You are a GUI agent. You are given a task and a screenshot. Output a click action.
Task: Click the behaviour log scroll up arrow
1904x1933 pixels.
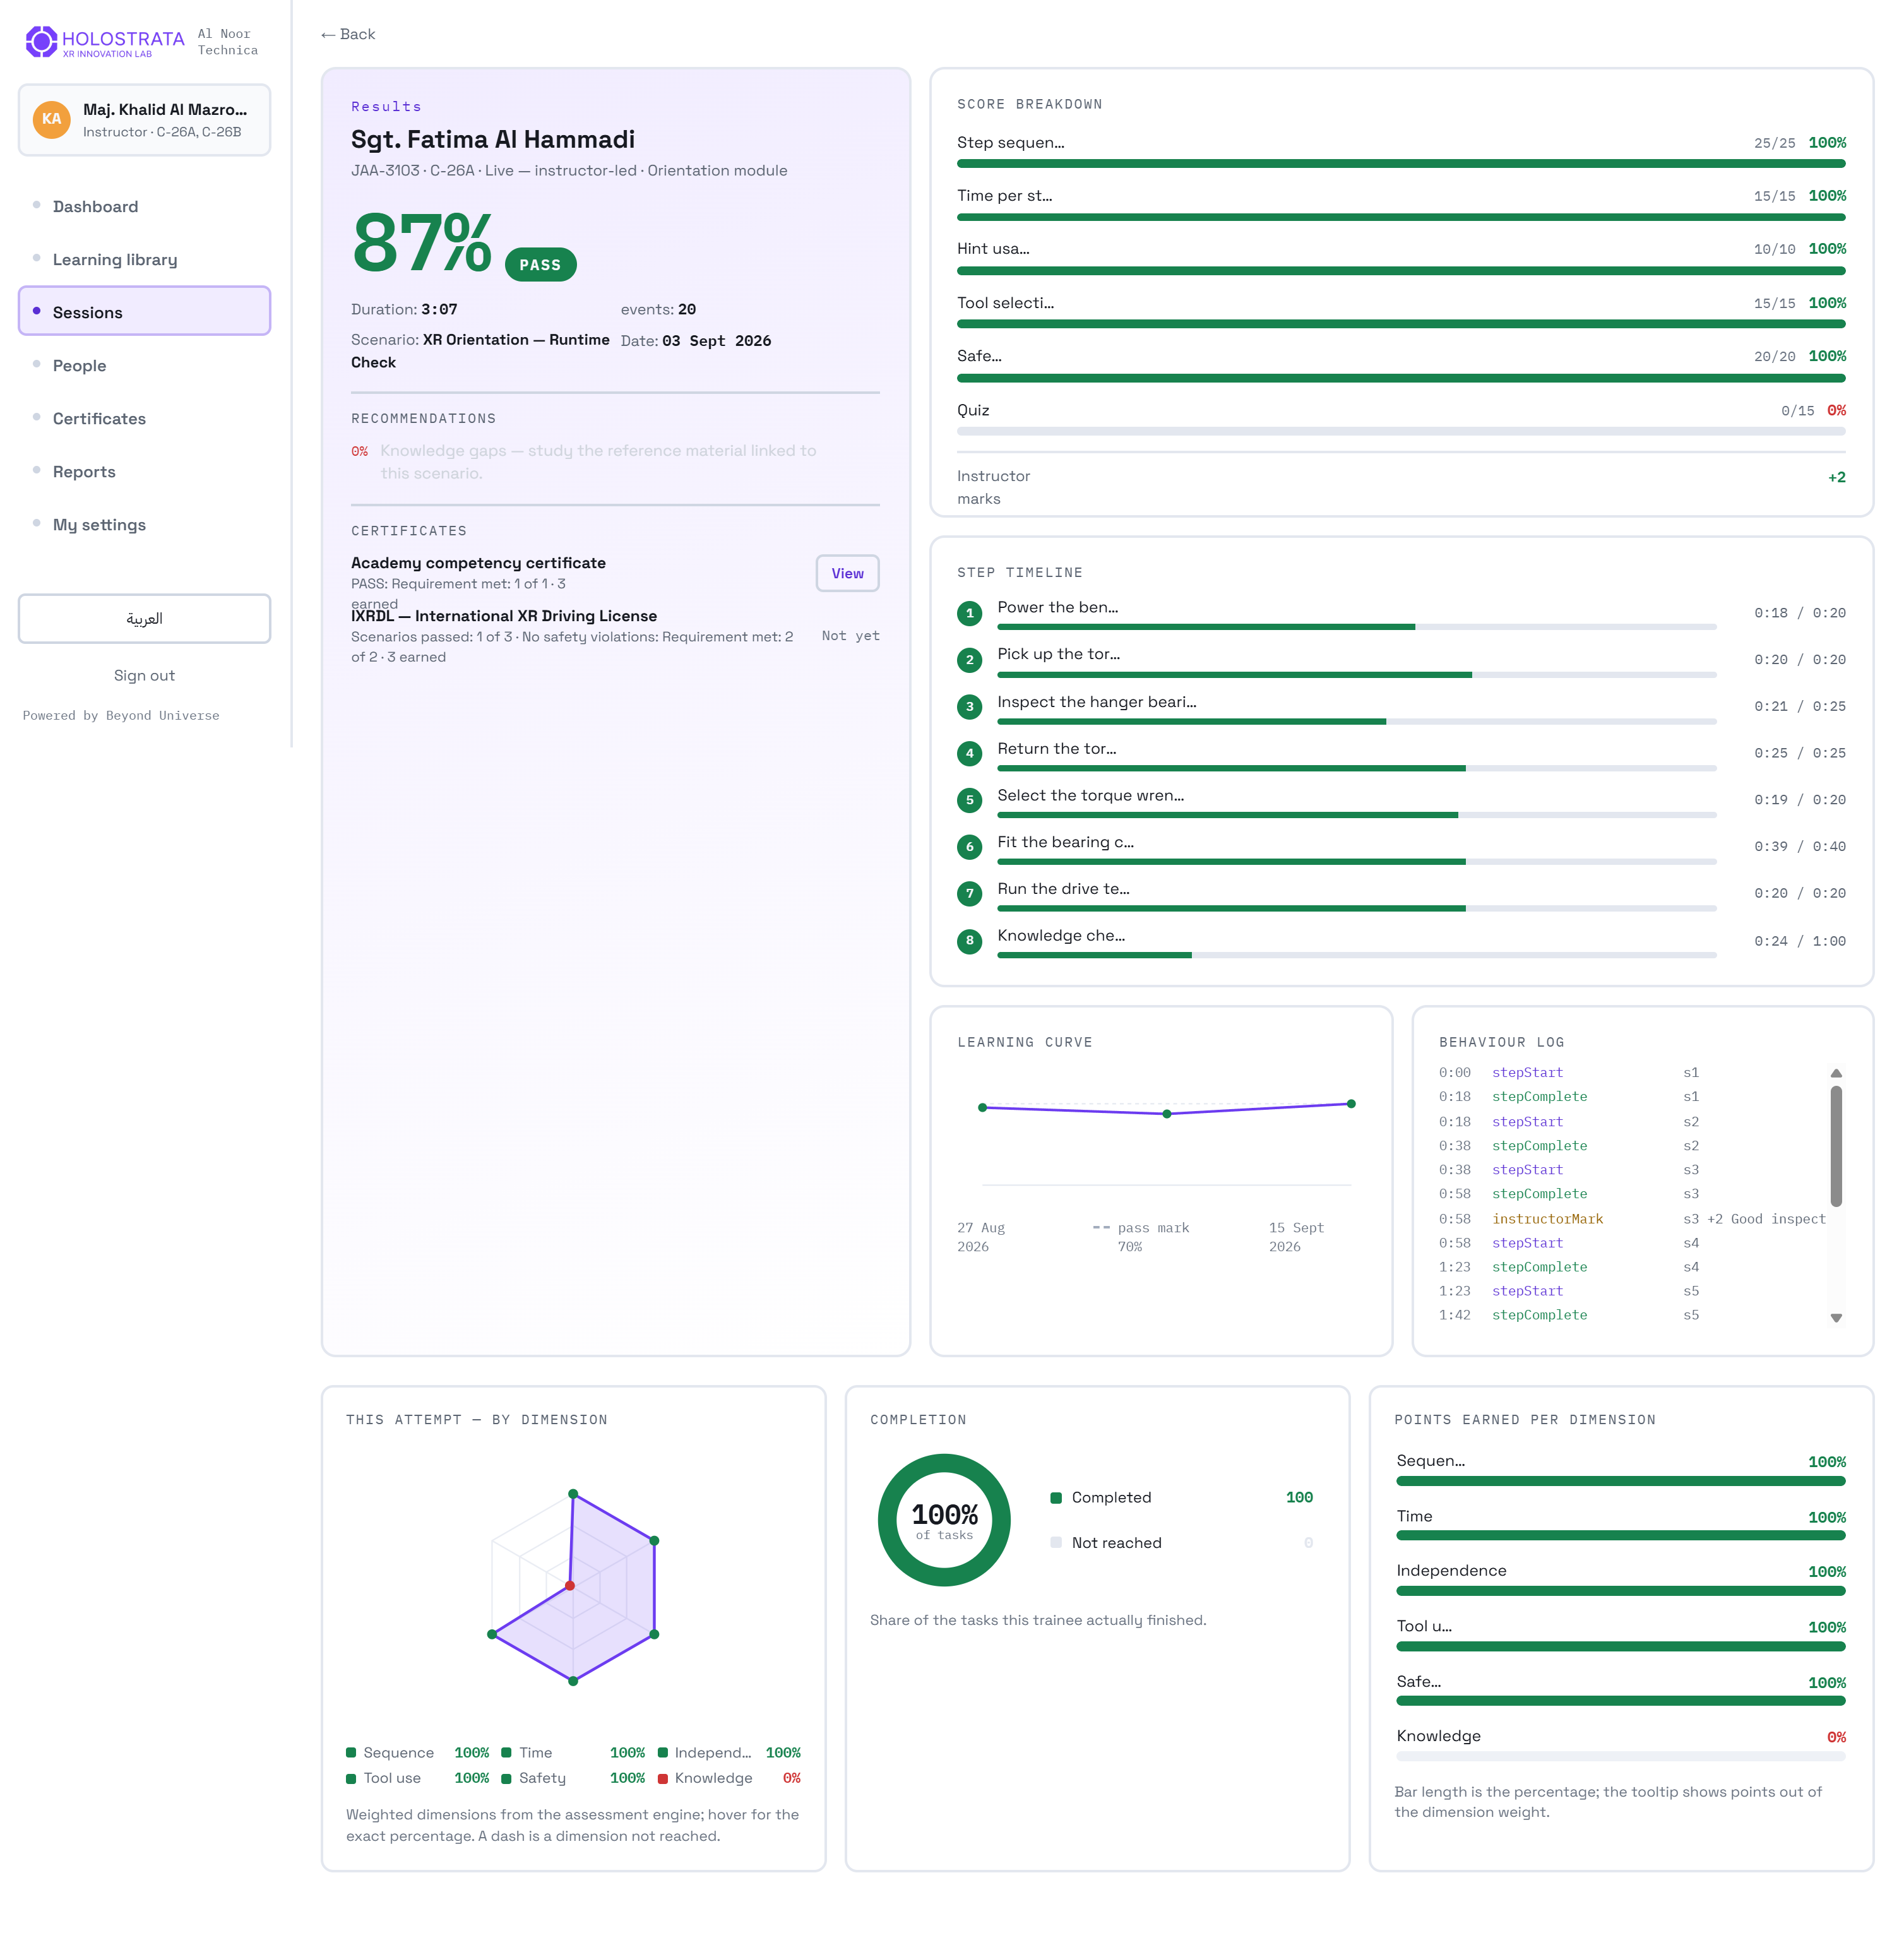click(x=1836, y=1073)
